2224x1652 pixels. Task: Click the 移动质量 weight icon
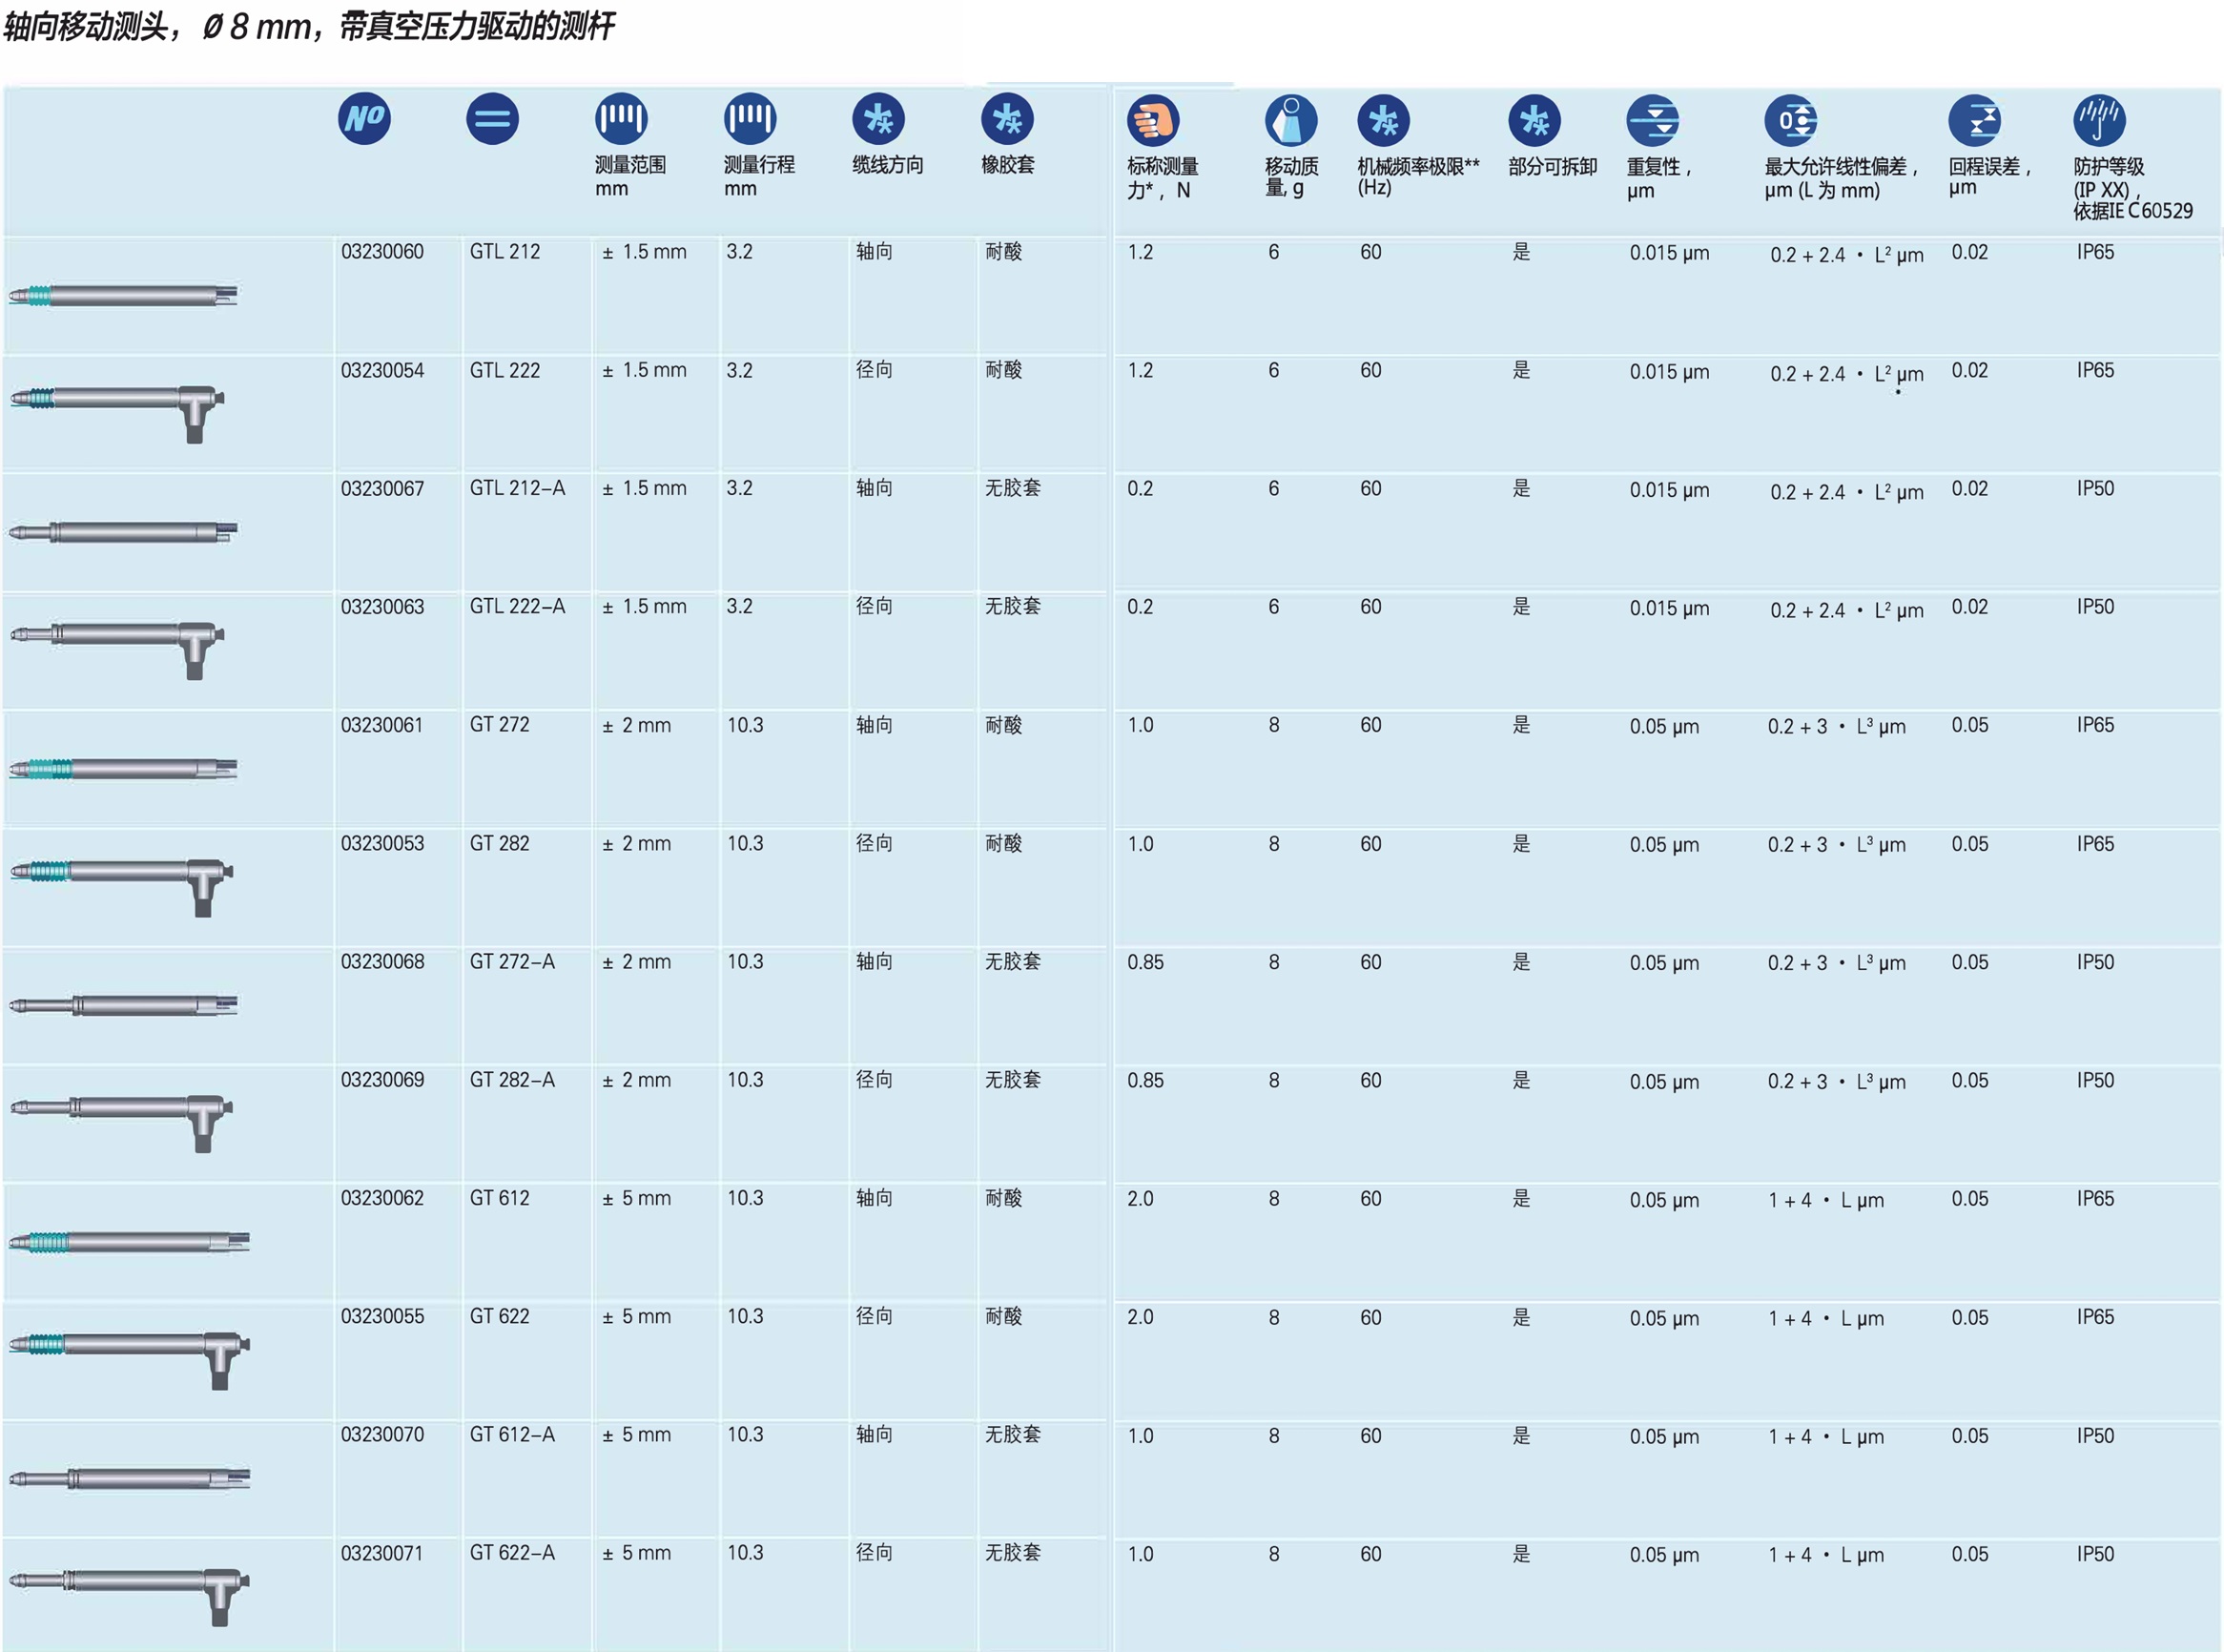coord(1291,121)
